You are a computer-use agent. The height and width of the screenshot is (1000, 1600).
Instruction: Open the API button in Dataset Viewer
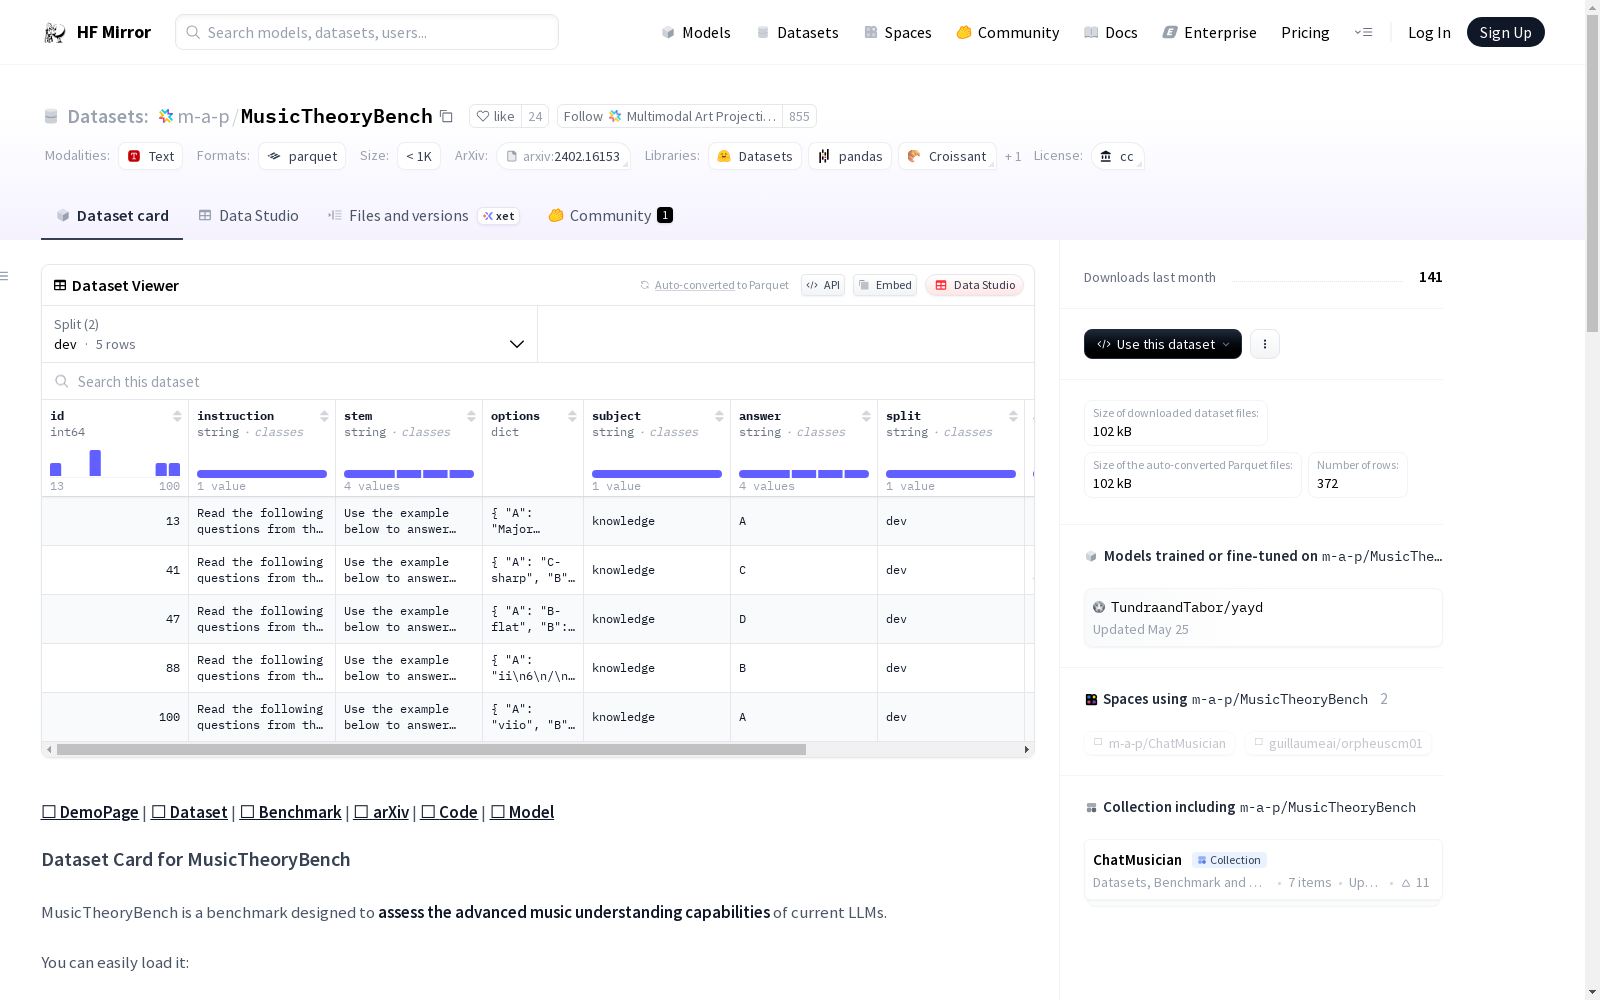tap(823, 285)
